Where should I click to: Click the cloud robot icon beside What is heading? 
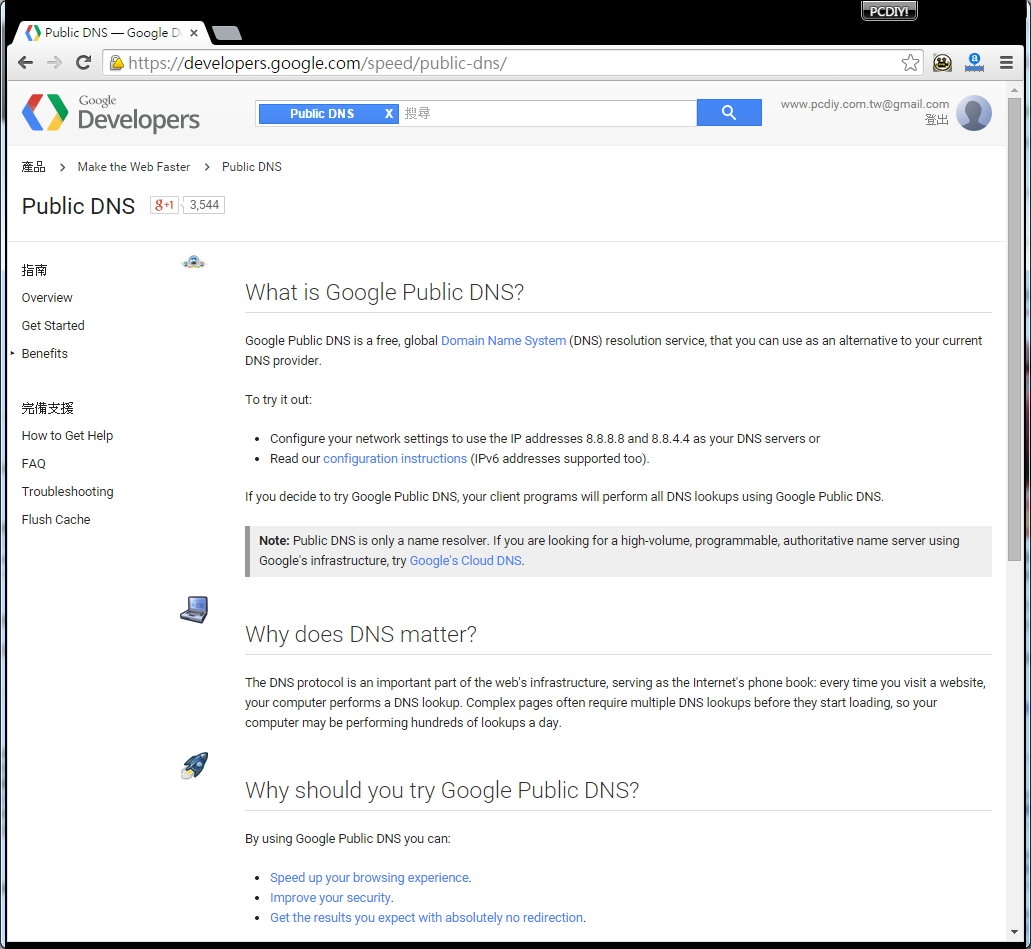click(x=193, y=262)
